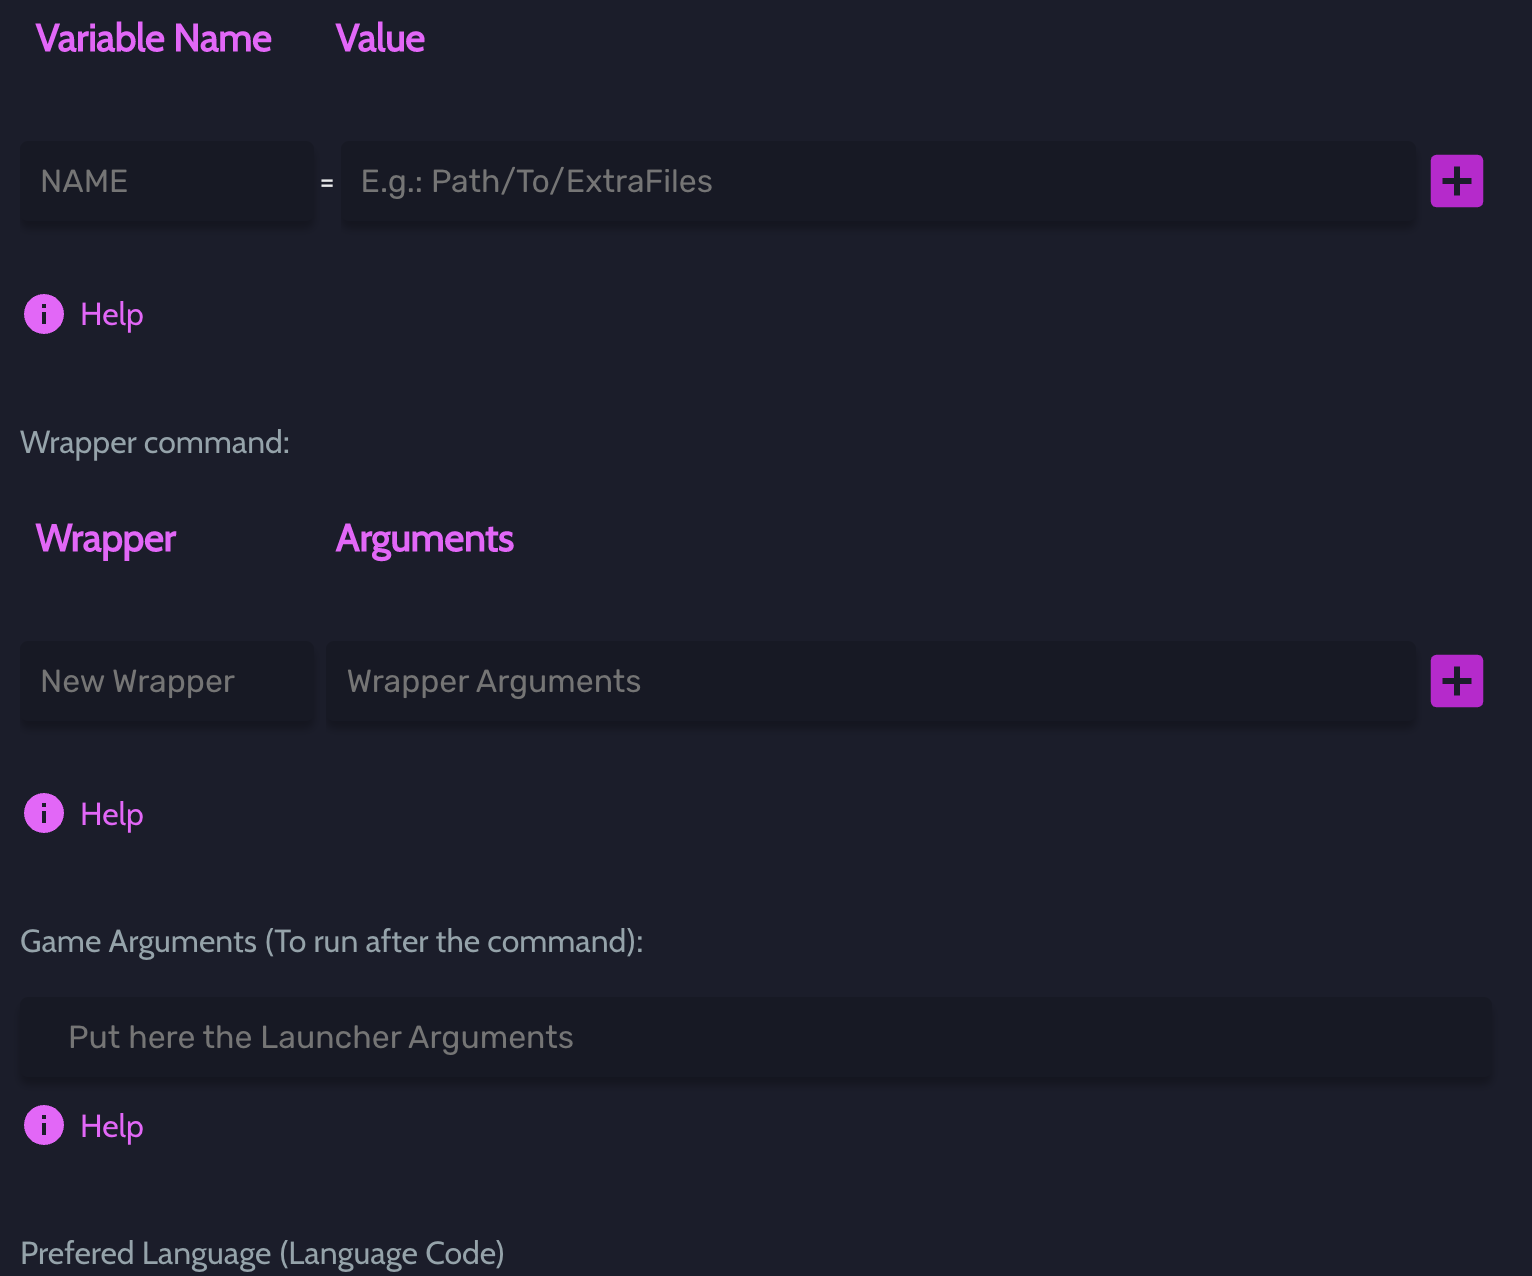Screen dimensions: 1532x1276
Task: Open Help text under Game Arguments field
Action: pyautogui.click(x=112, y=1126)
